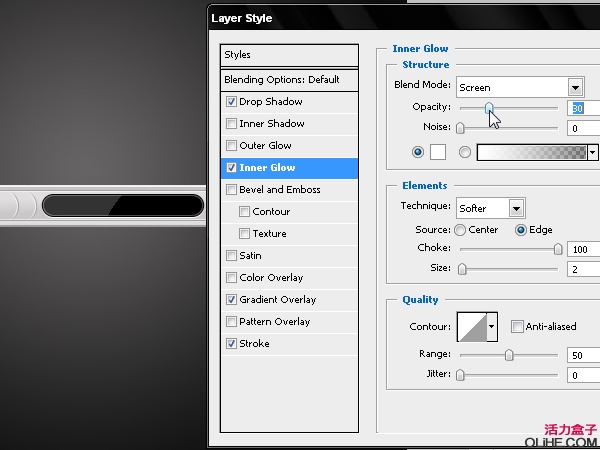The height and width of the screenshot is (450, 600).
Task: Click the Noise slider handle
Action: pyautogui.click(x=460, y=128)
